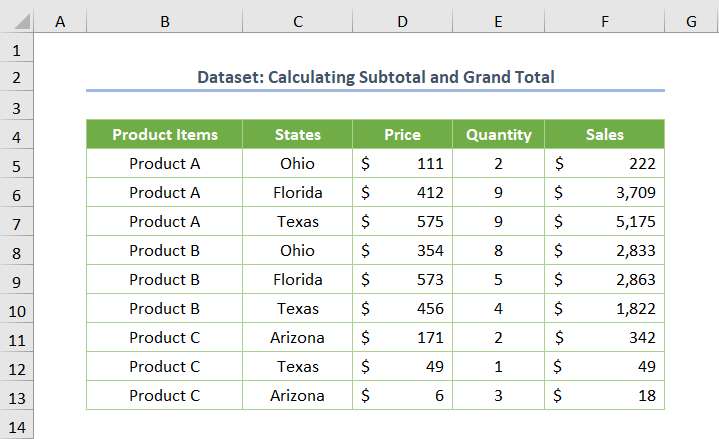
Task: Select the sales cell showing 3,709
Action: coord(605,193)
